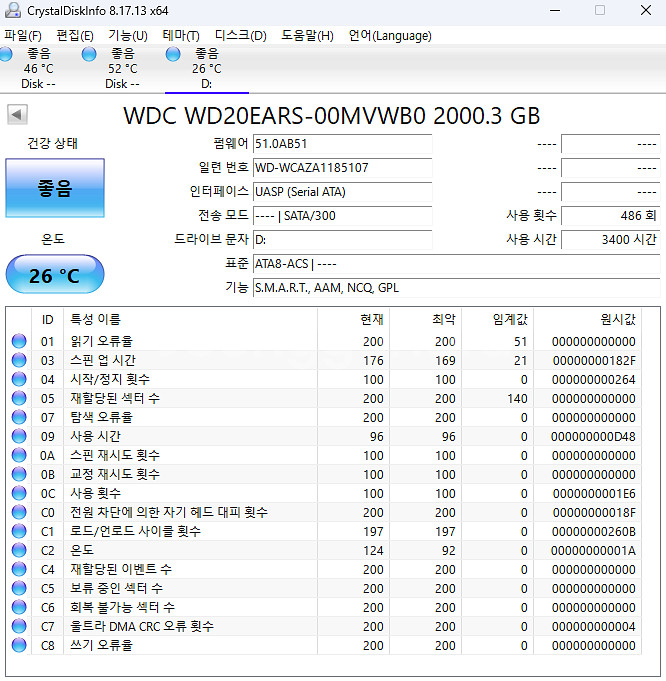Click status orb for attribute 03 스핀 업 시간
Screen dimensions: 666x681
pos(19,360)
